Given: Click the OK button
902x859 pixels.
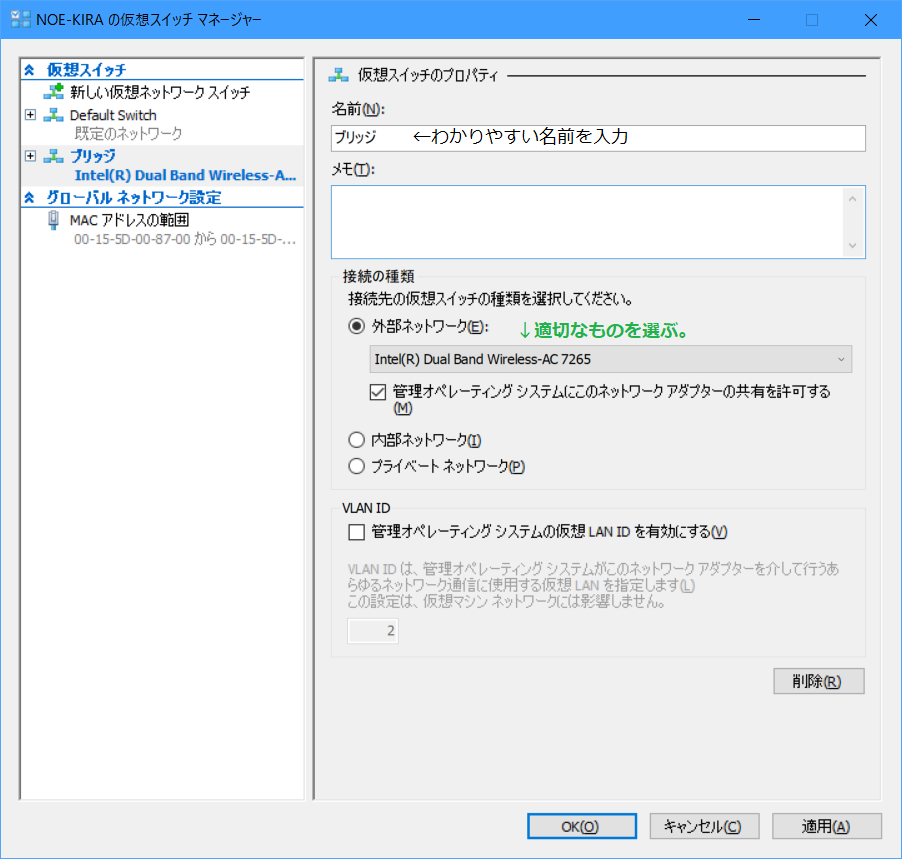Looking at the screenshot, I should [581, 826].
